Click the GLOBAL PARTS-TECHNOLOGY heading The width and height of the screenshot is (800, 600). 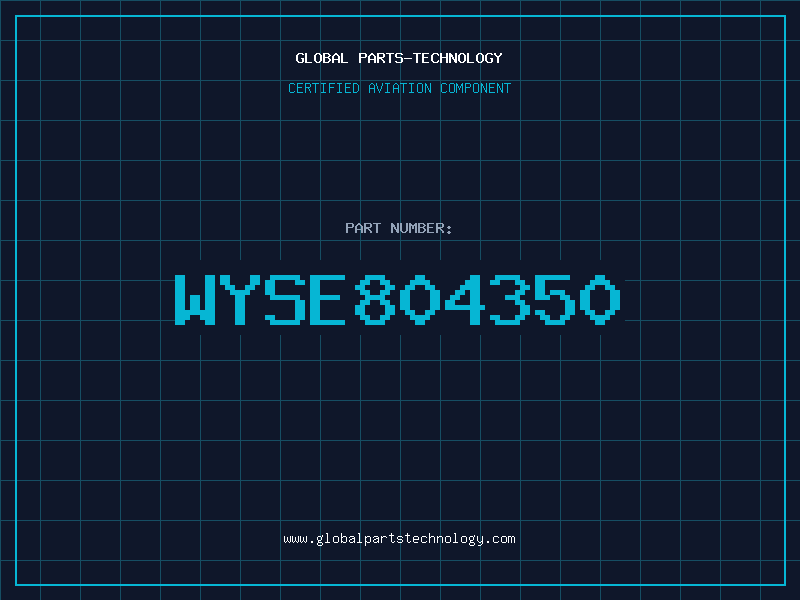tap(399, 58)
